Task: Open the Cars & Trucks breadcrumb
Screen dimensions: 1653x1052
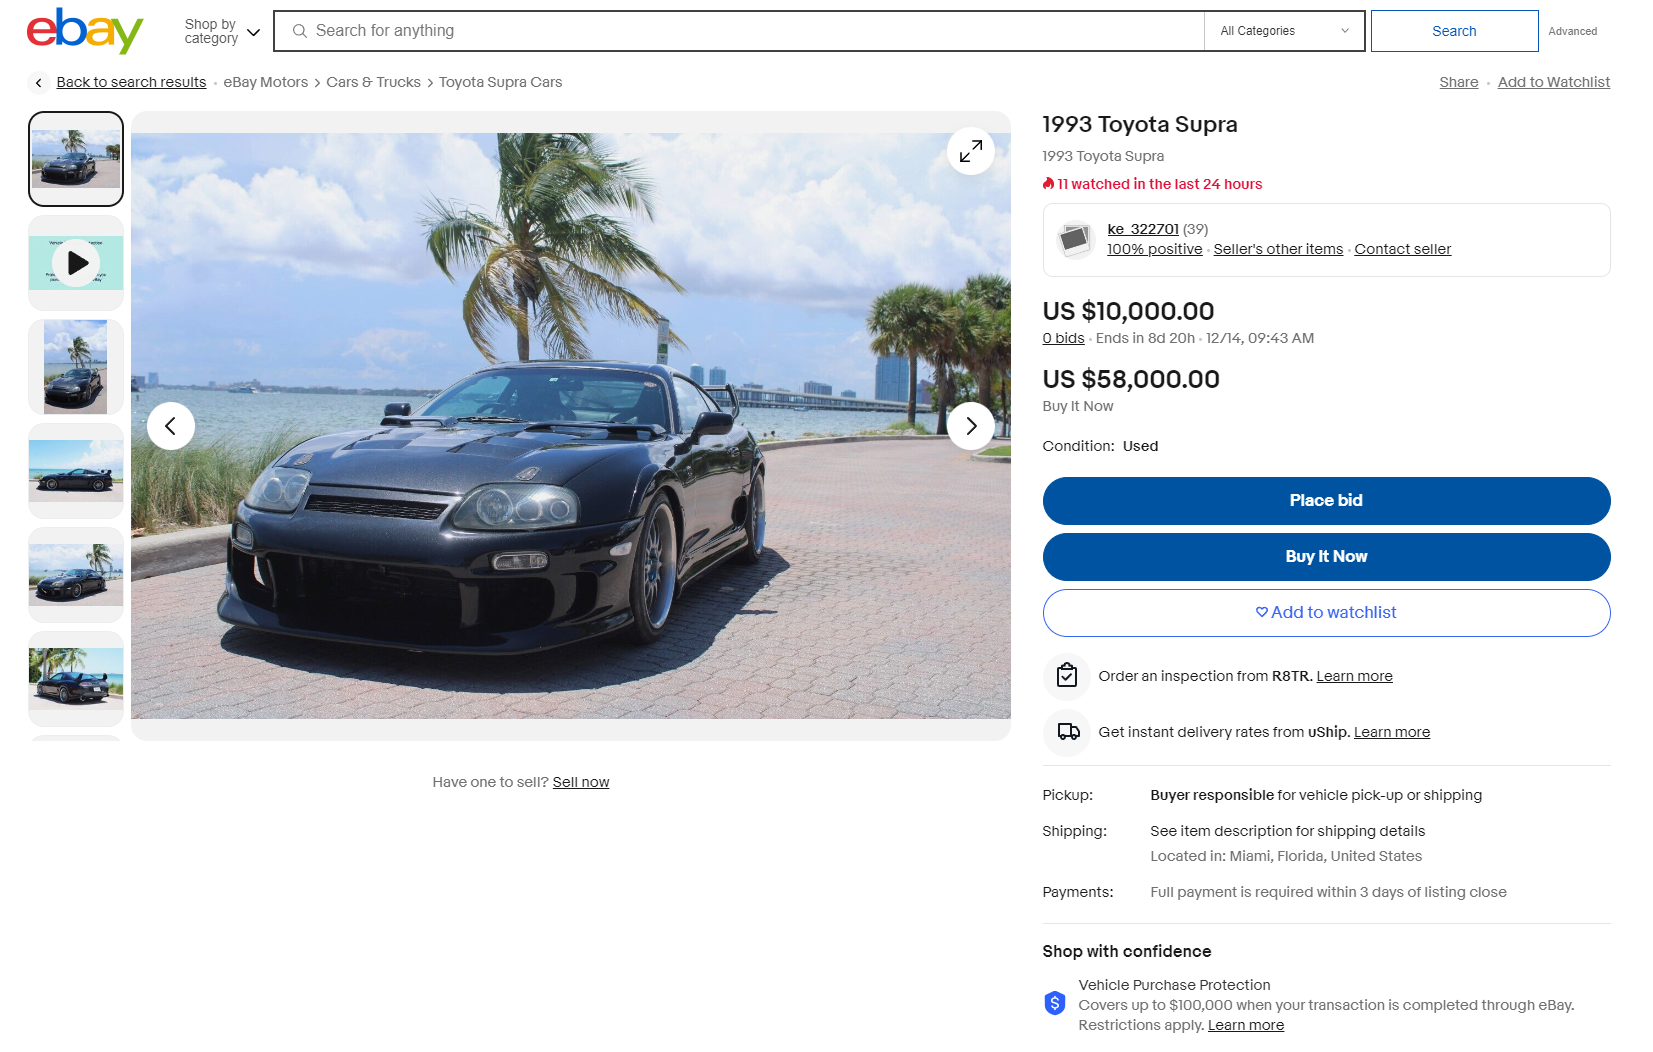Action: pyautogui.click(x=373, y=82)
